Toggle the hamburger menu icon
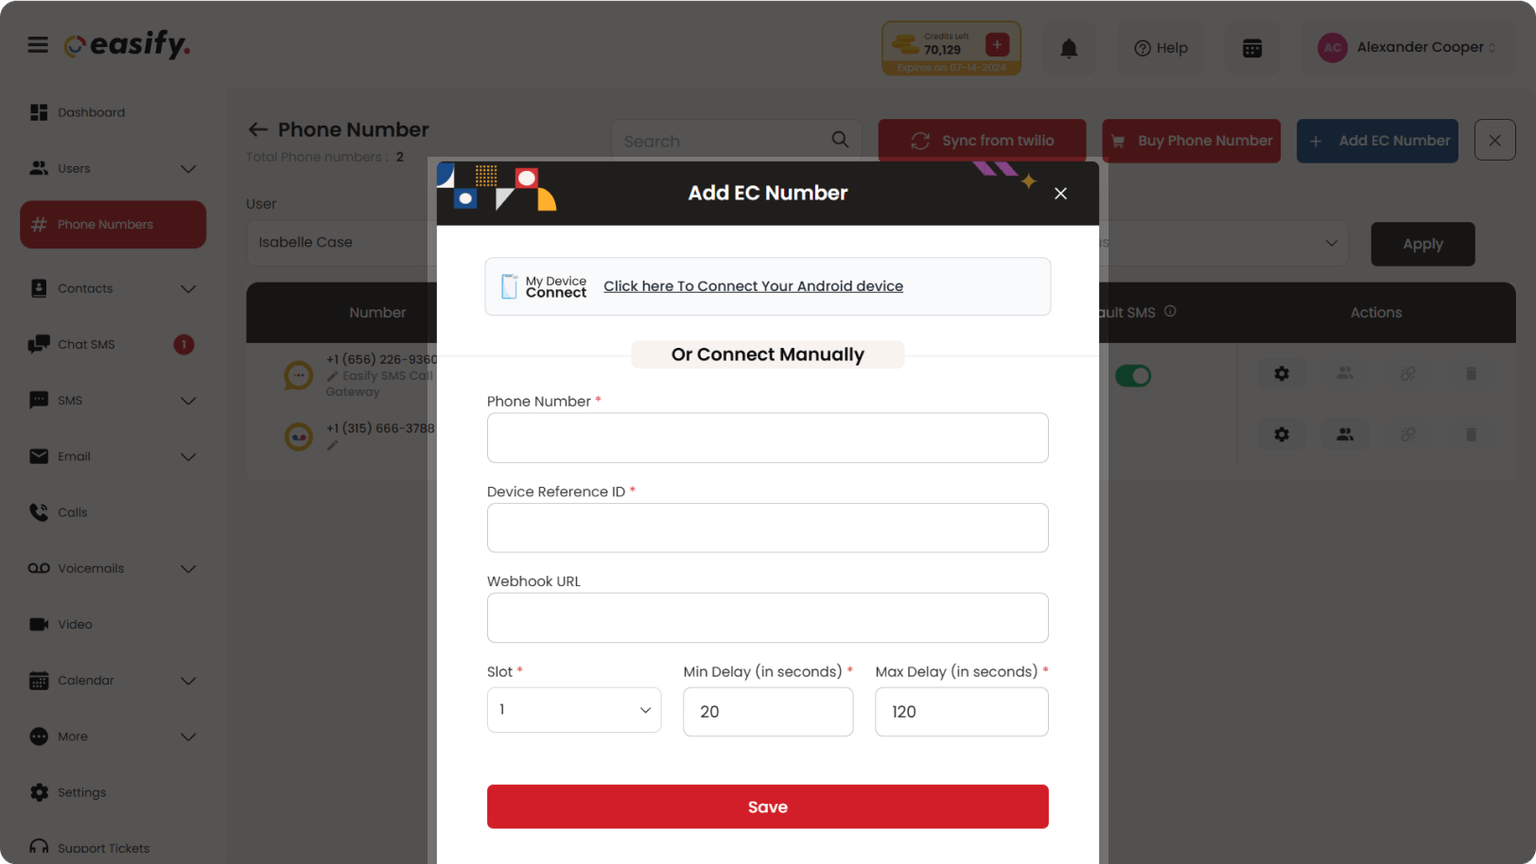 pos(38,45)
